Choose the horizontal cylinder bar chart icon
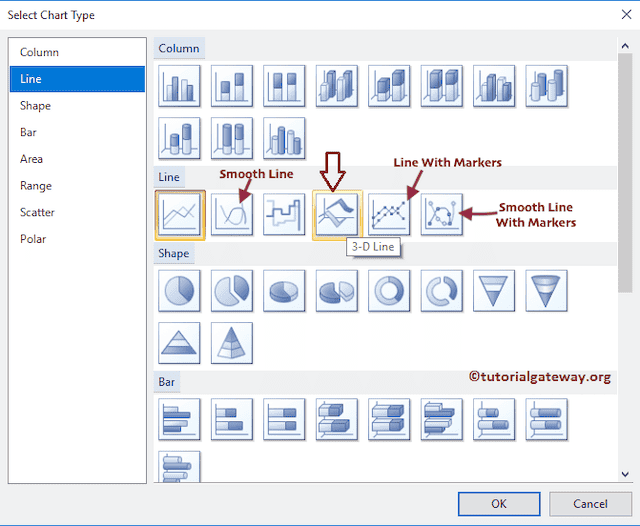The width and height of the screenshot is (640, 526). pyautogui.click(x=494, y=419)
